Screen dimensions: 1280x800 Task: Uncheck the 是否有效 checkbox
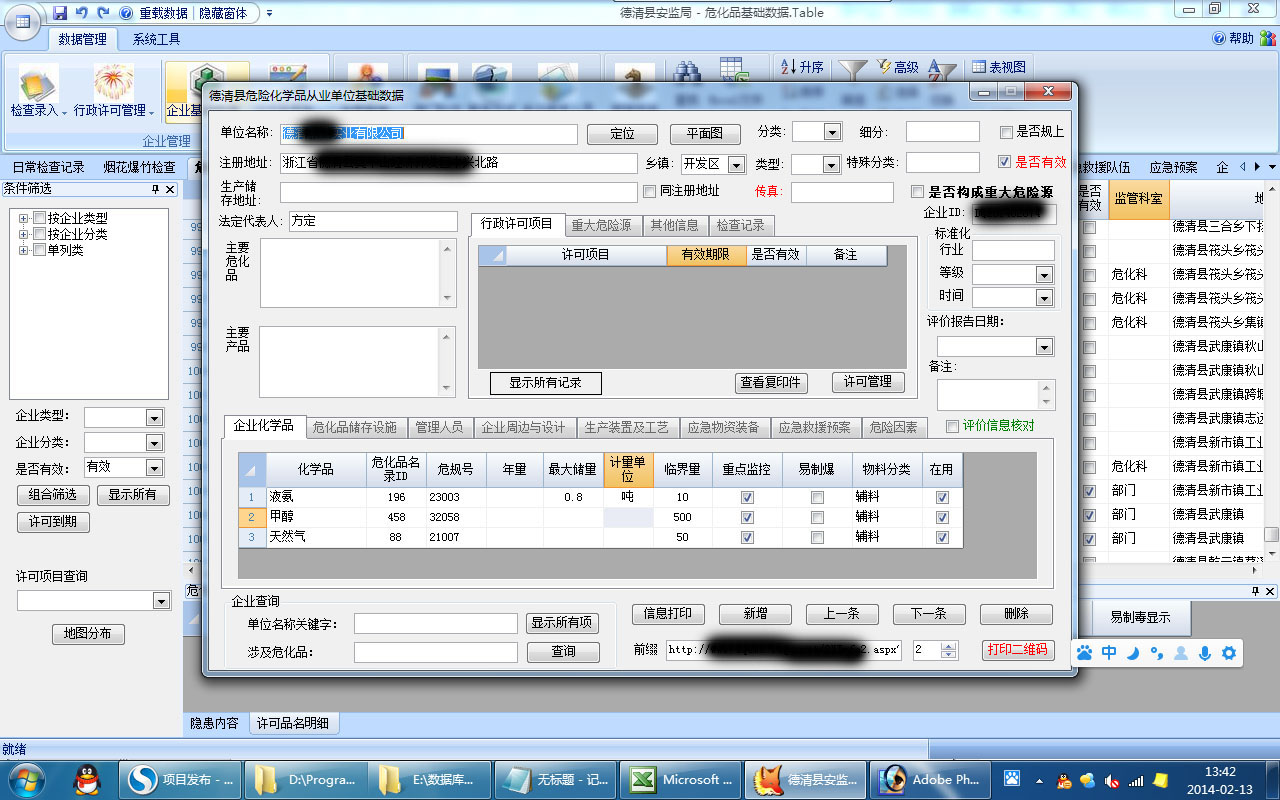coord(1005,162)
